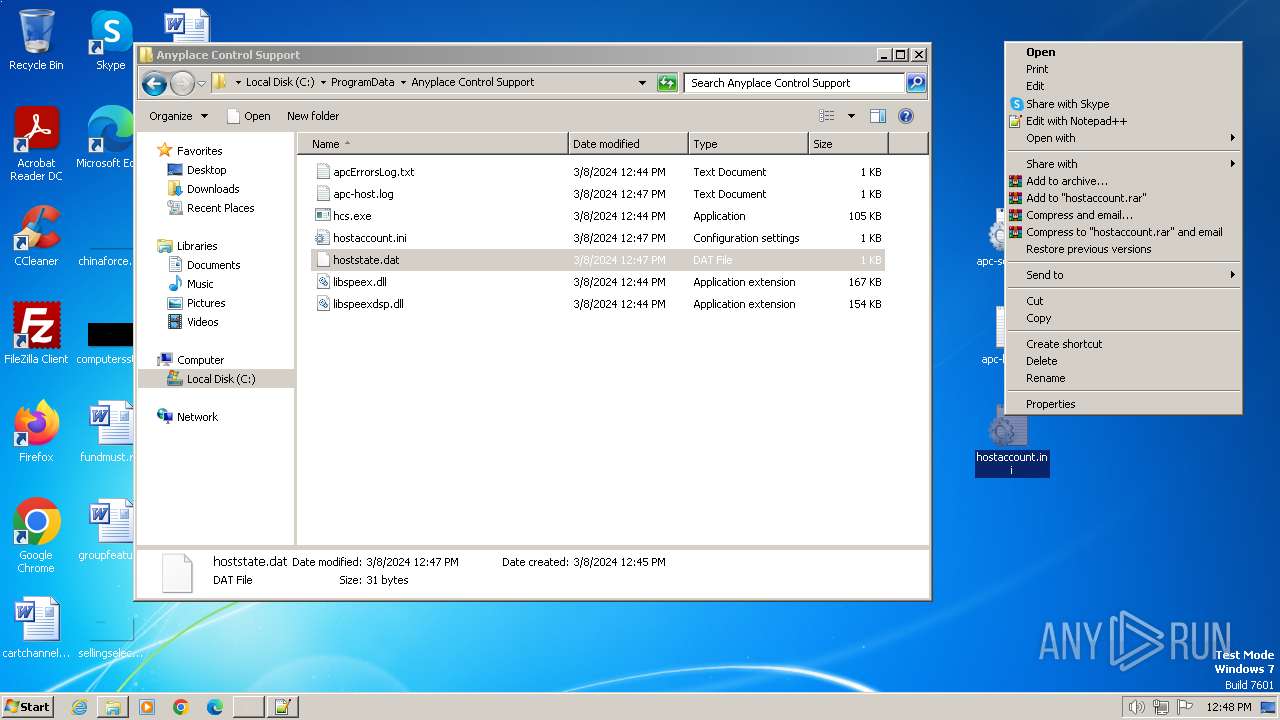Click New folder toolbar button
The image size is (1280, 720).
(x=313, y=116)
